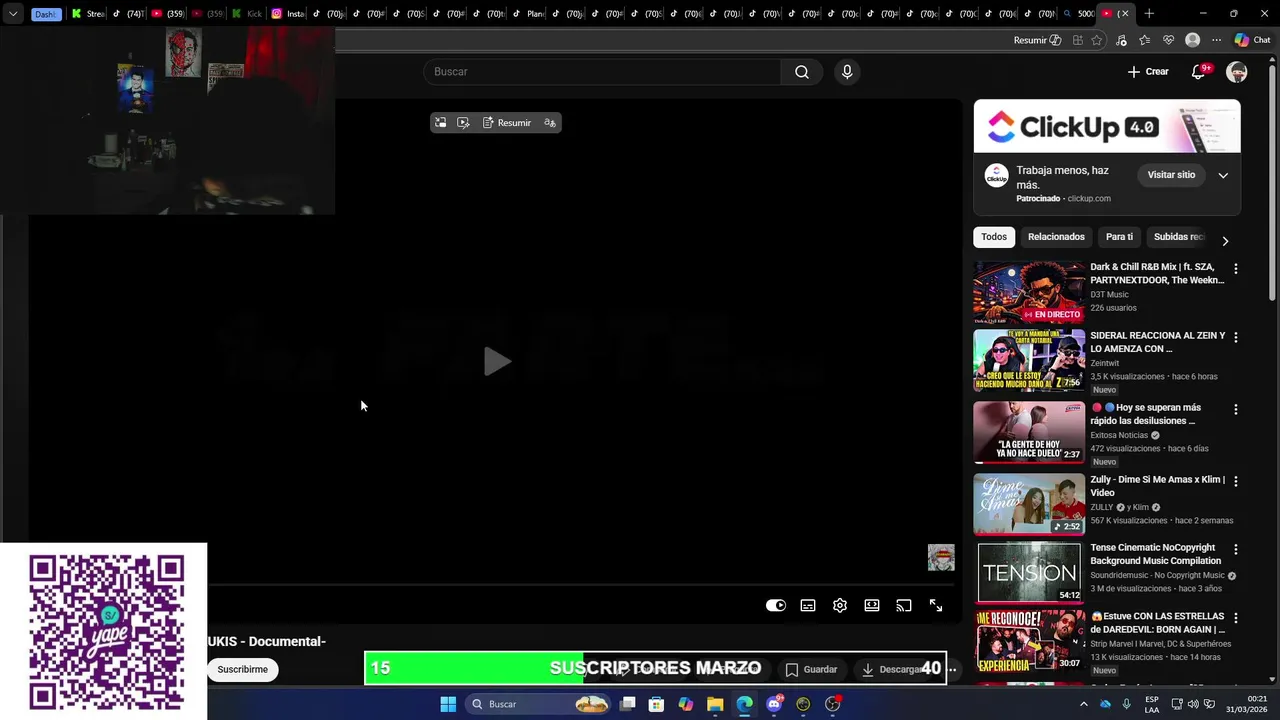Switch to the Insta browser tab

point(288,14)
